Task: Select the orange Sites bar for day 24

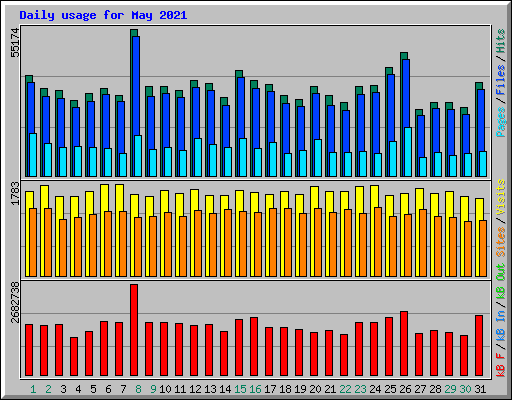Action: click(378, 242)
